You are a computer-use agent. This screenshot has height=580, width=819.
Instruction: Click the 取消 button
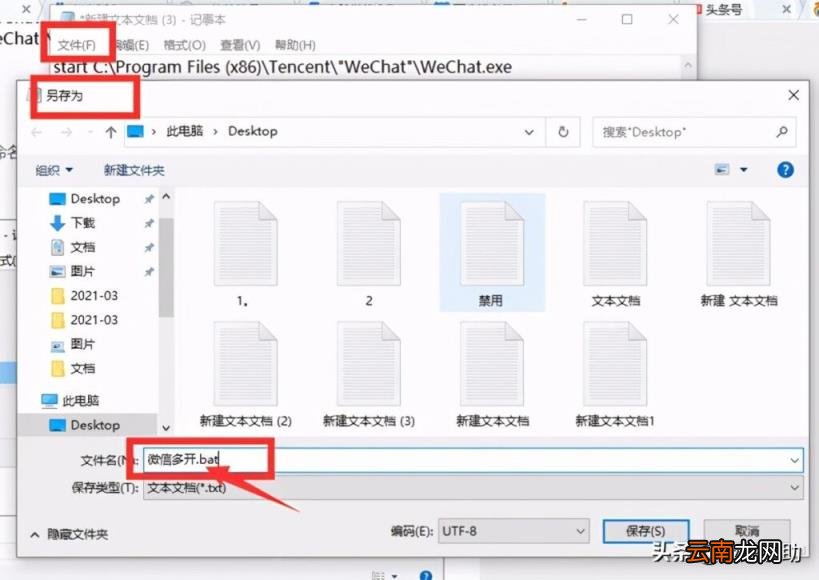[747, 531]
